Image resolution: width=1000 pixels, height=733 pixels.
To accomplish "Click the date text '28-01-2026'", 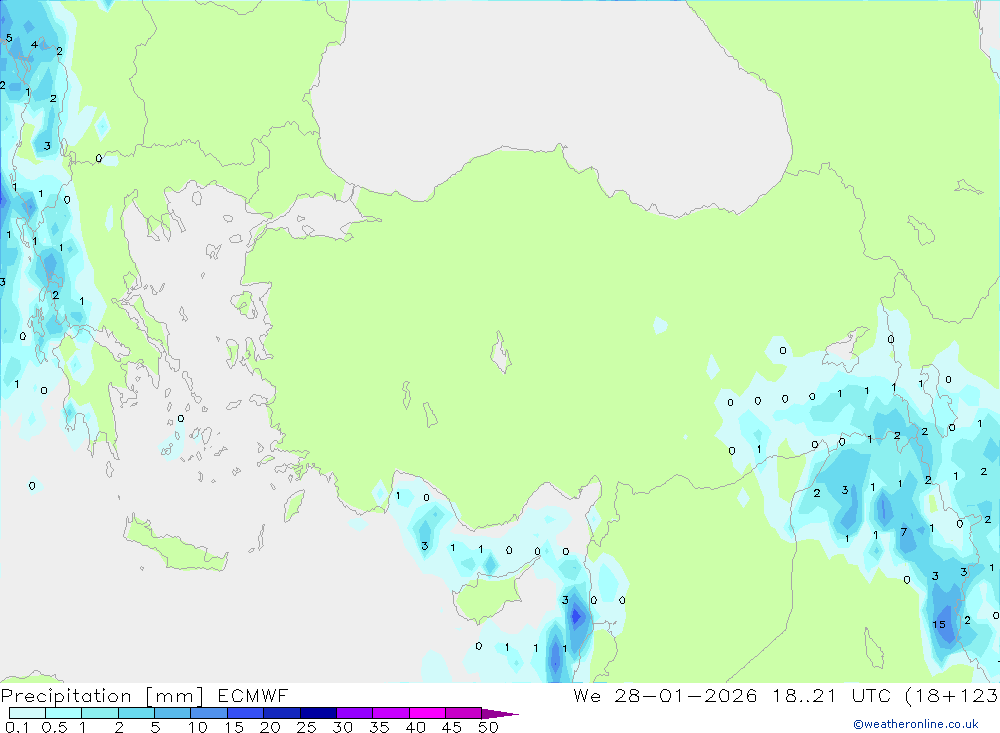I will click(x=686, y=695).
